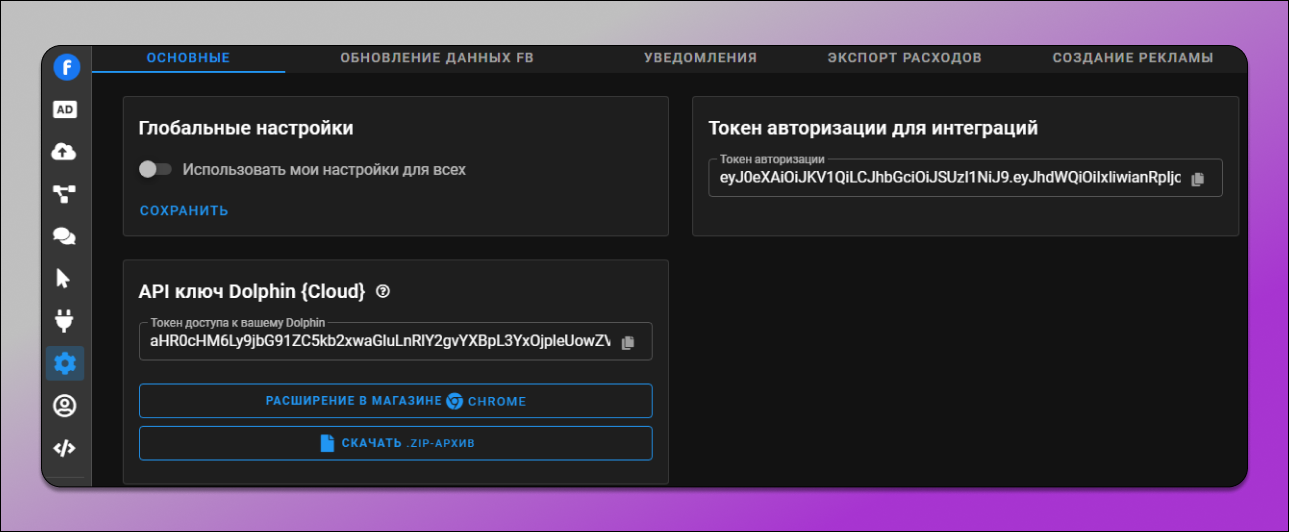This screenshot has width=1289, height=532.
Task: Open the code brackets sidebar icon
Action: [65, 448]
